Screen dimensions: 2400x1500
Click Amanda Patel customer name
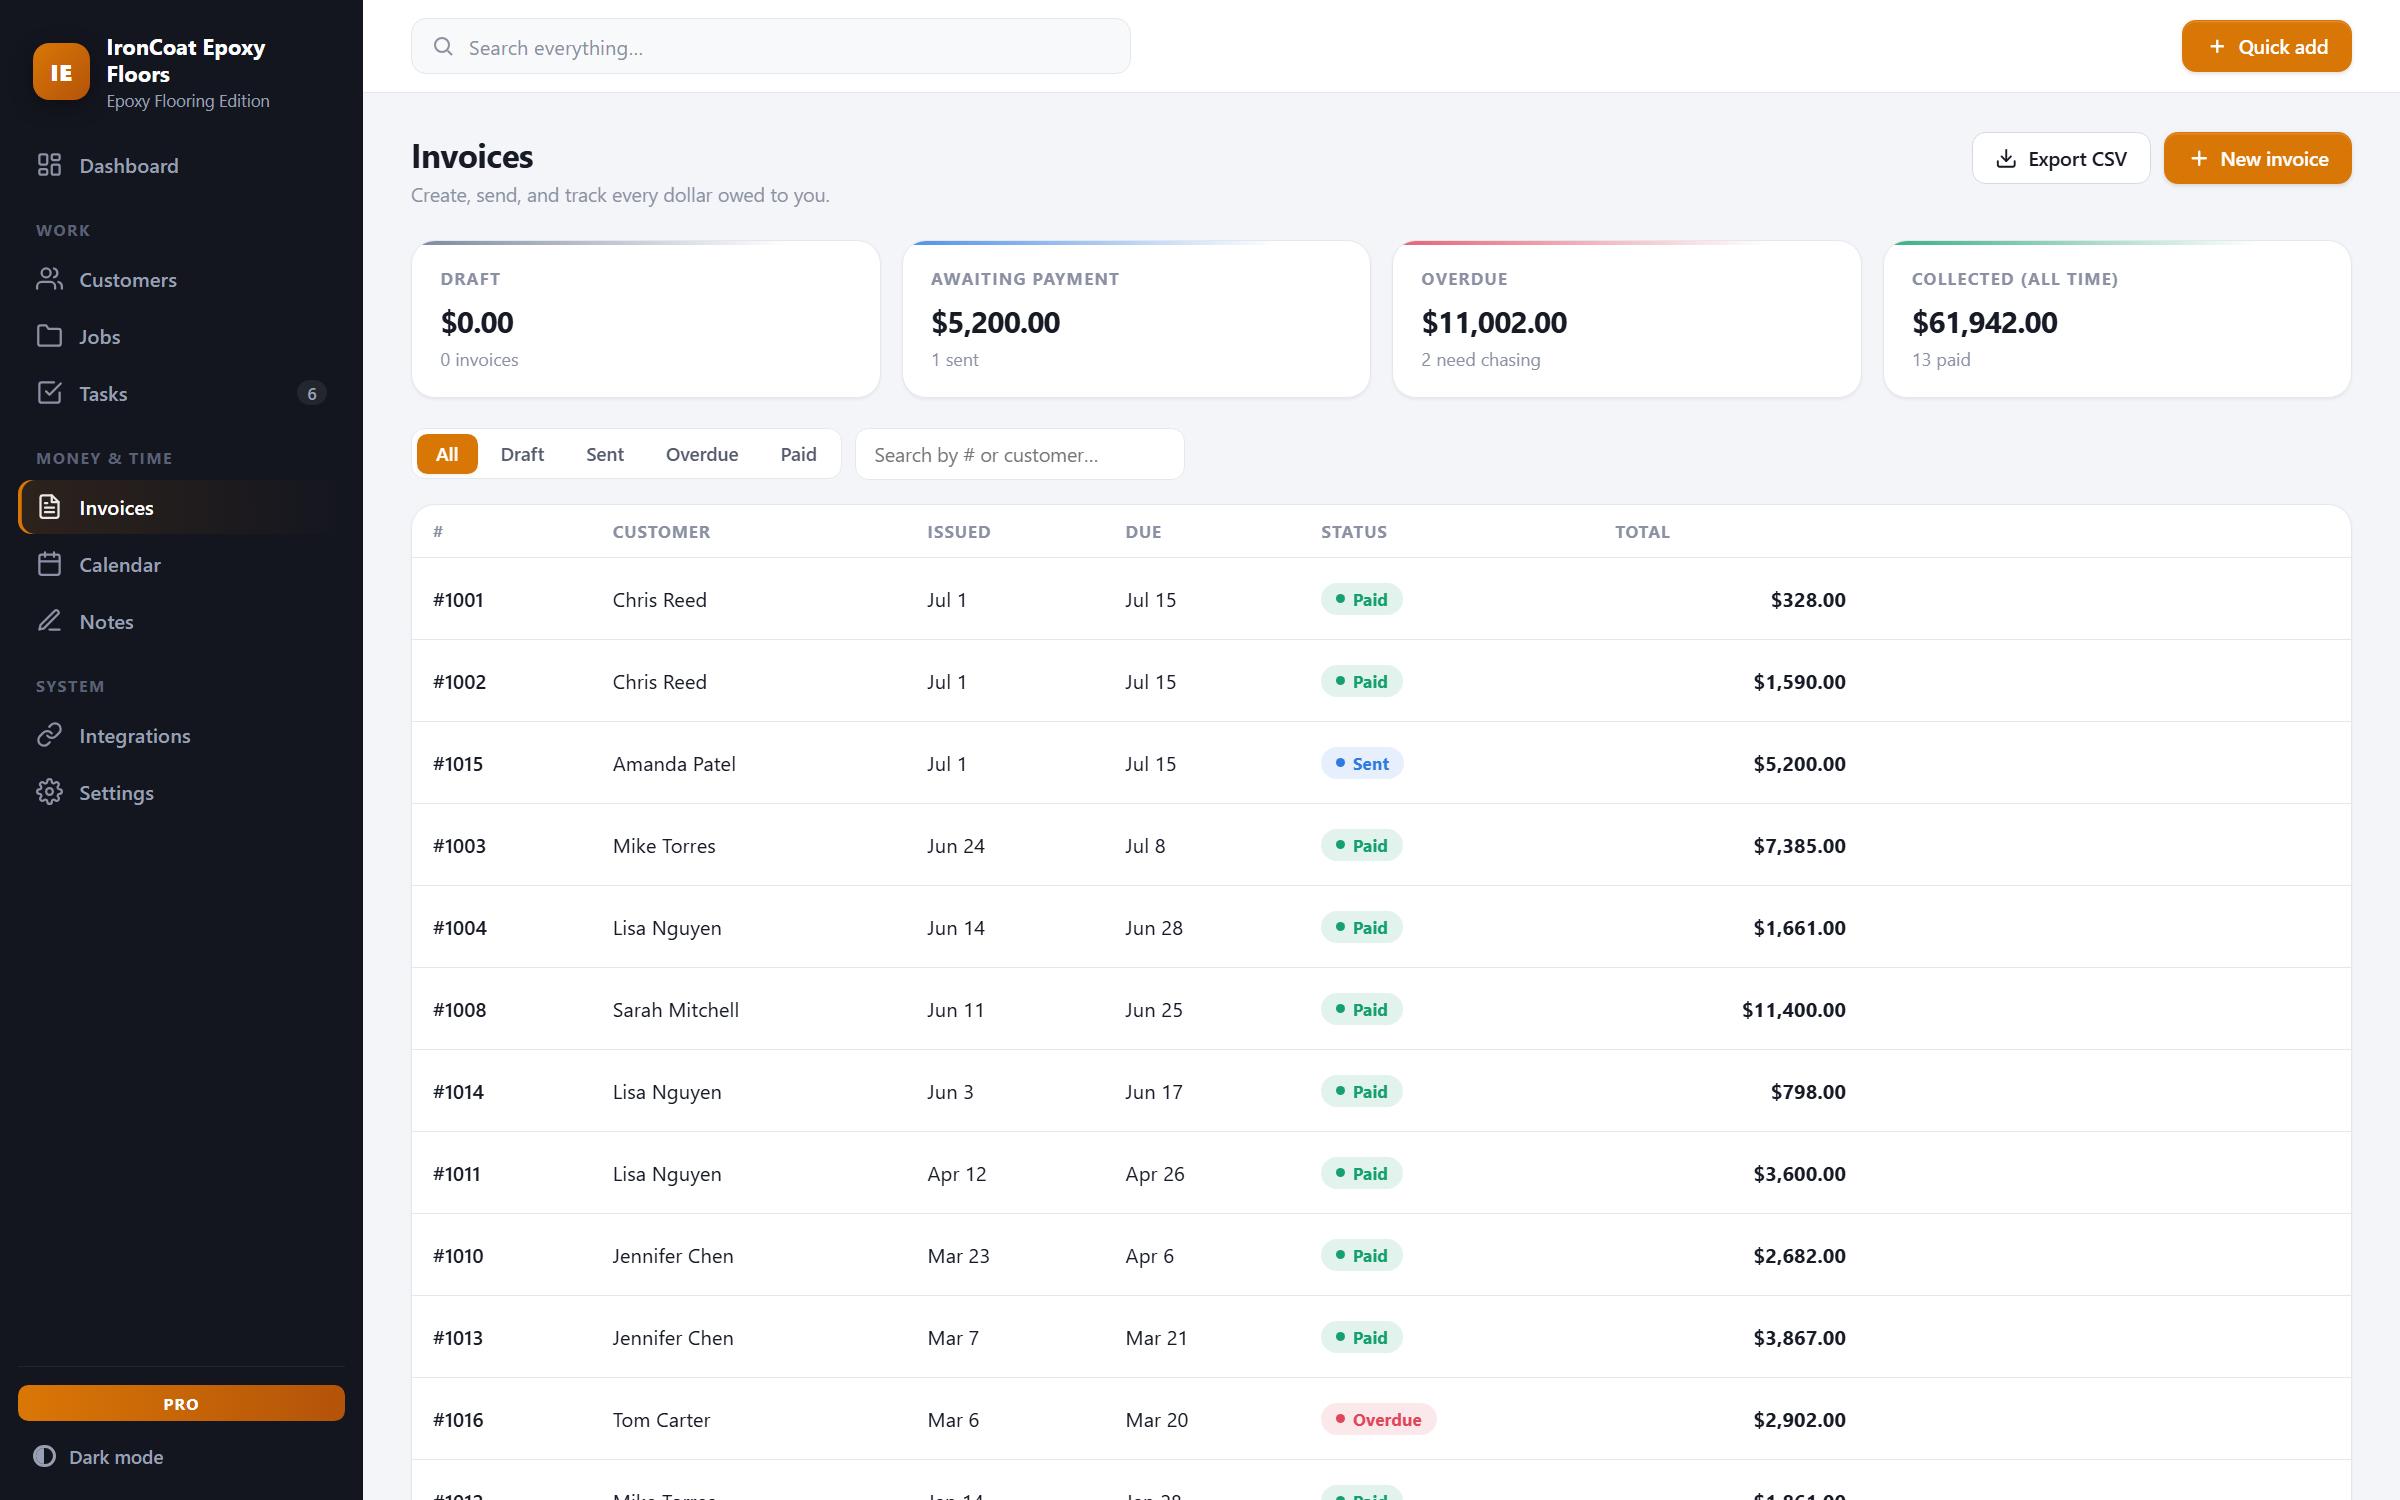point(674,763)
